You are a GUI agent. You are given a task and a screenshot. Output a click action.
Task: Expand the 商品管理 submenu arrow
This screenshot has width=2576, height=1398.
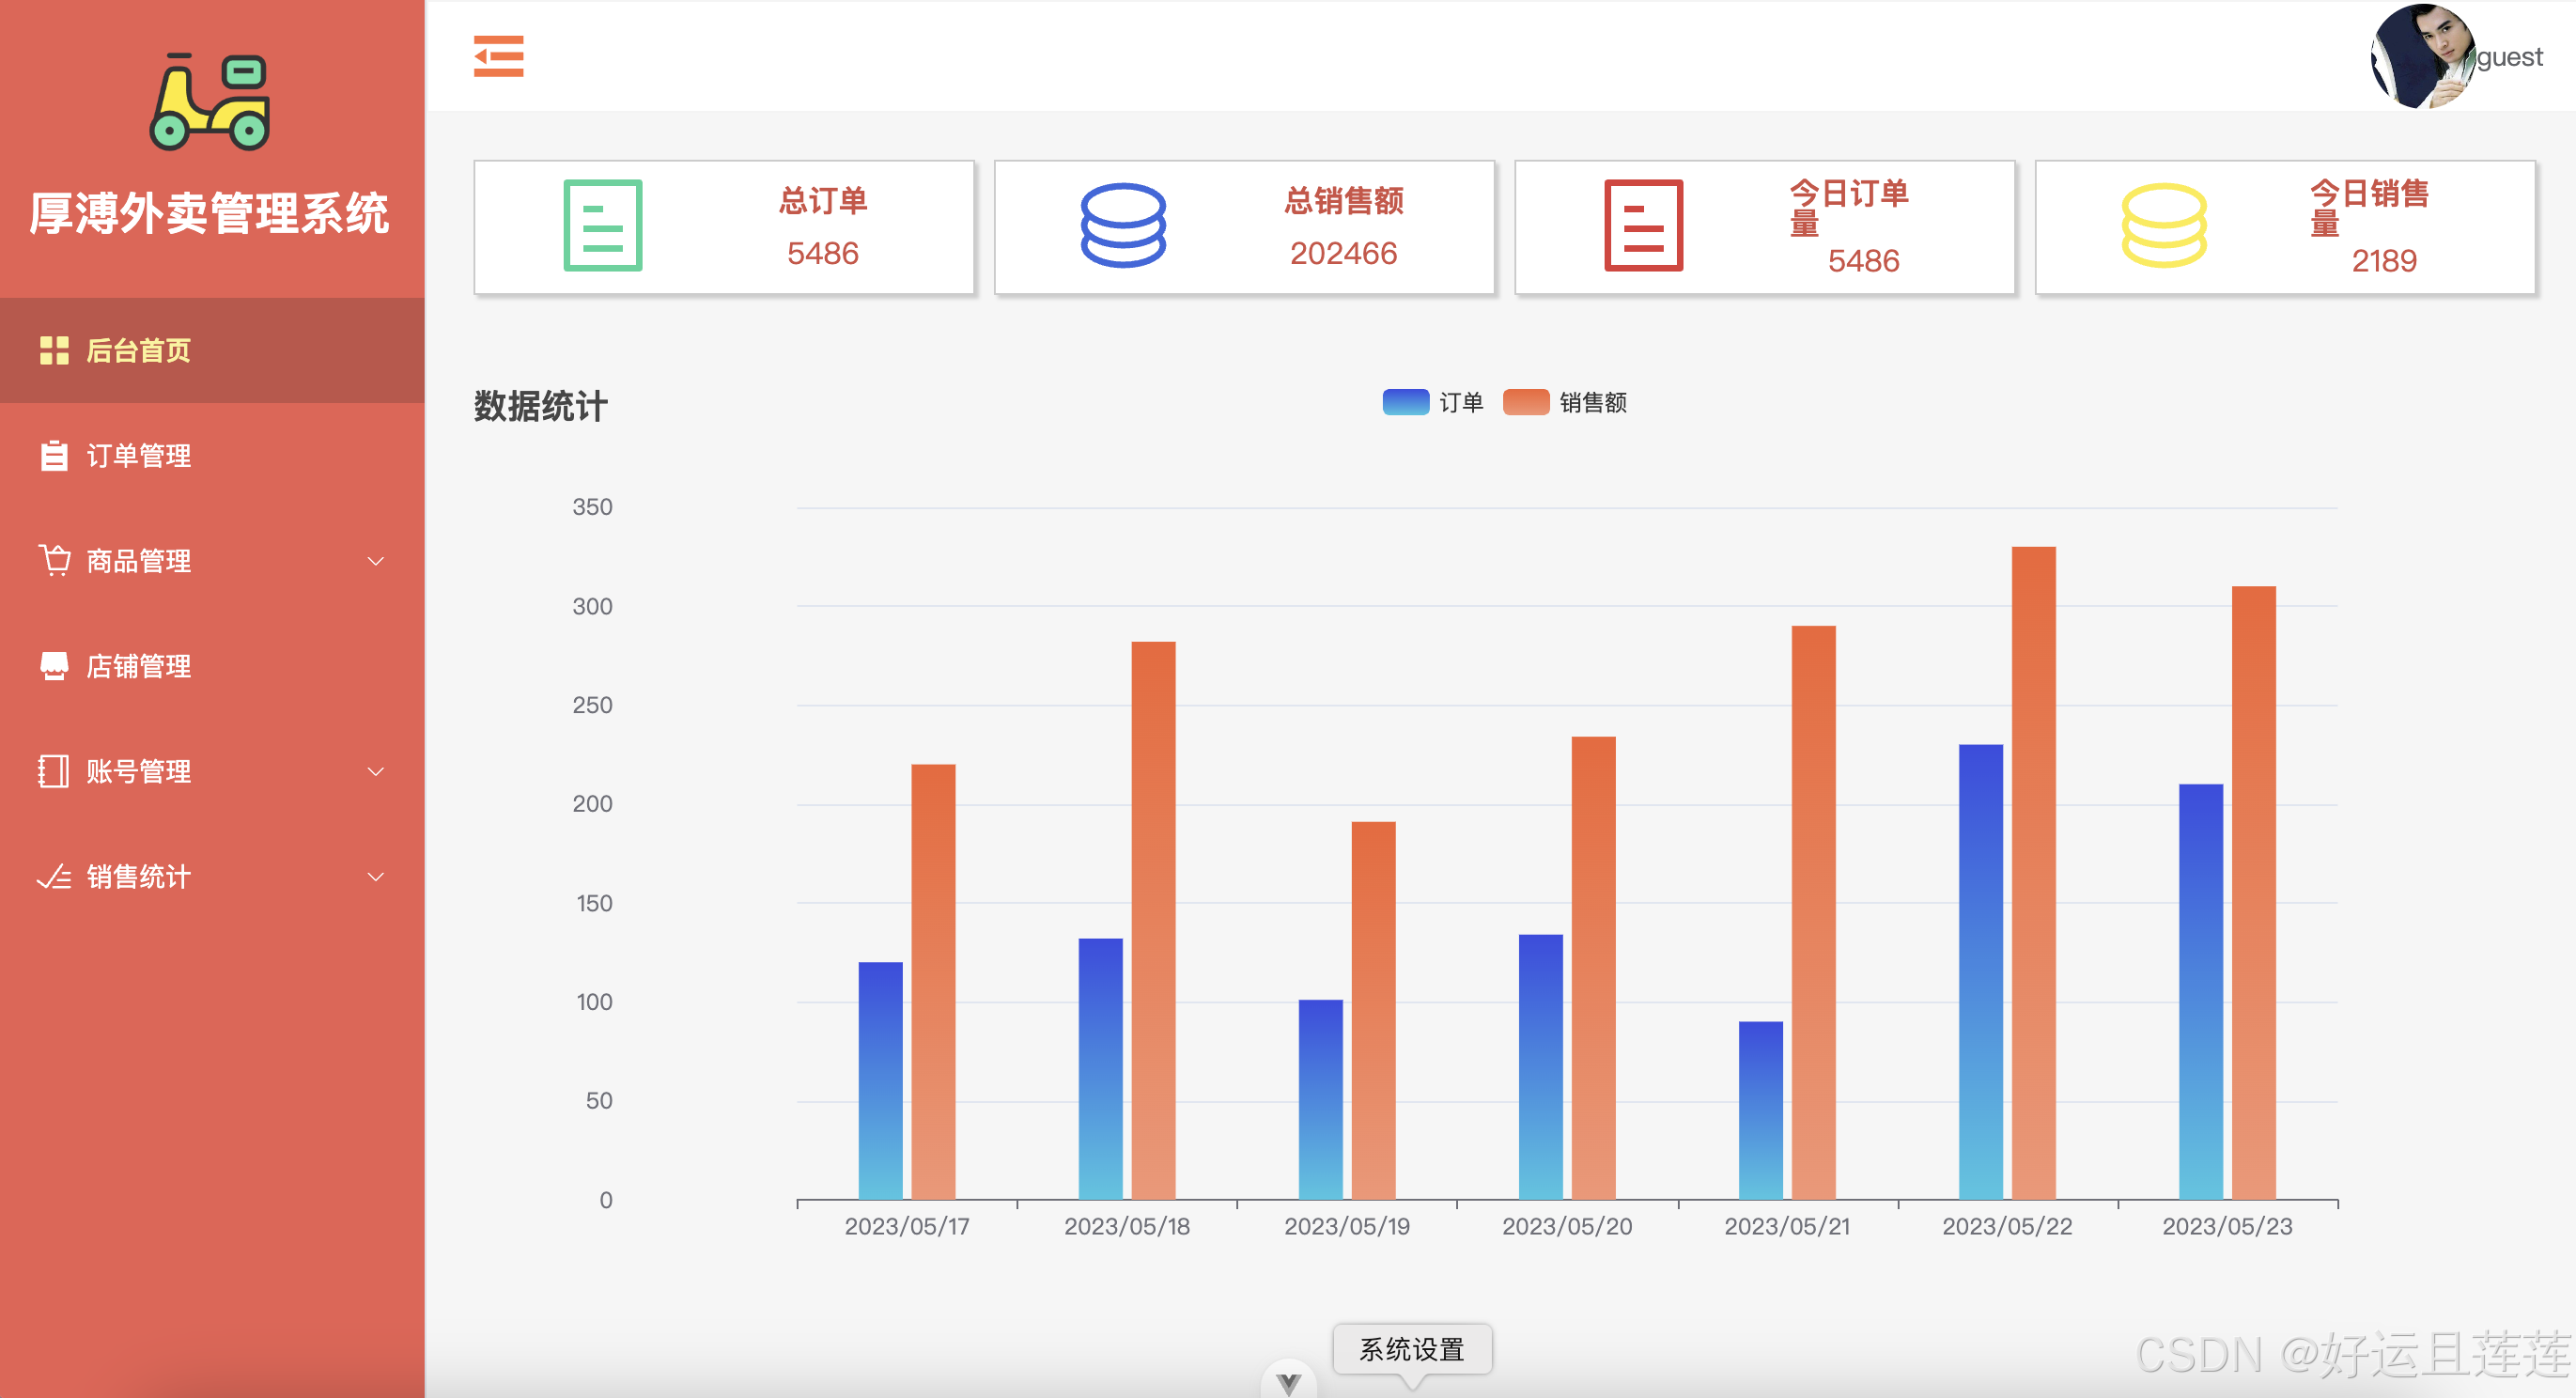(x=376, y=561)
